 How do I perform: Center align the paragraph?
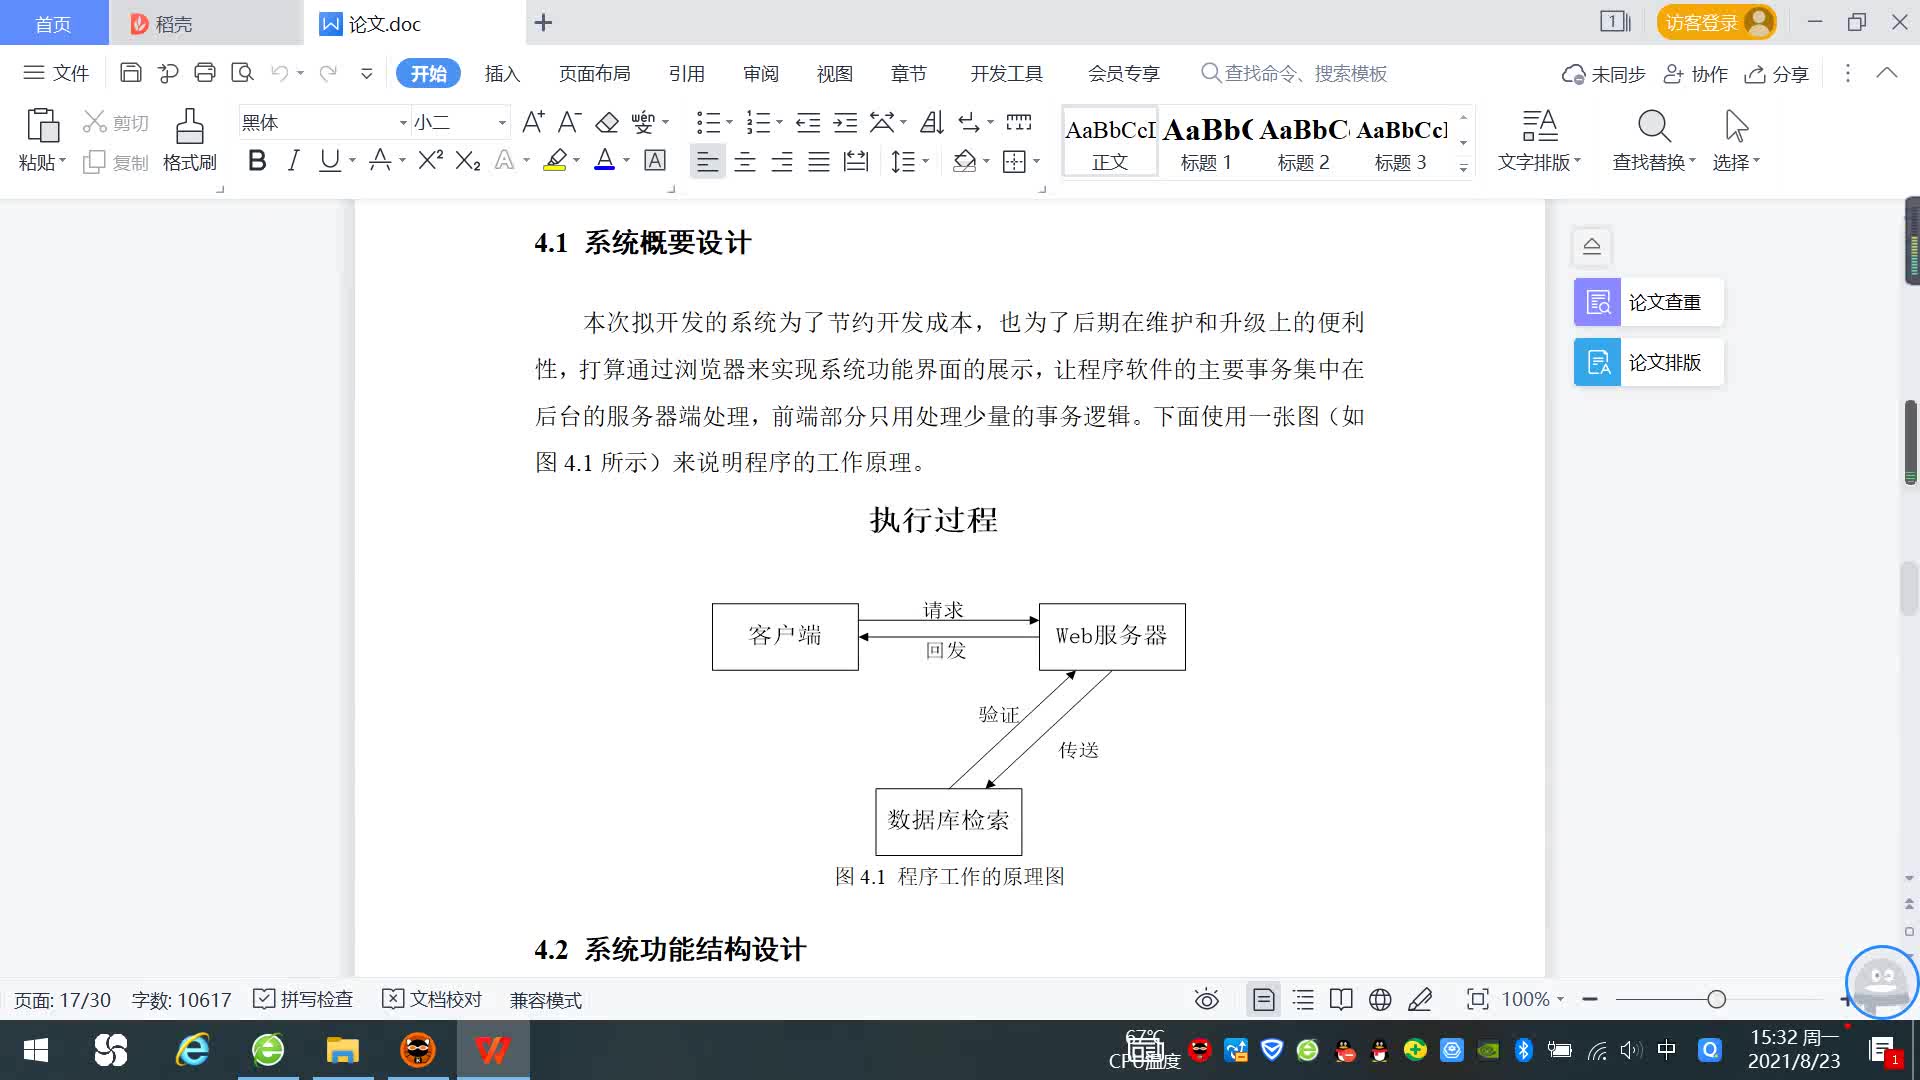pyautogui.click(x=745, y=161)
